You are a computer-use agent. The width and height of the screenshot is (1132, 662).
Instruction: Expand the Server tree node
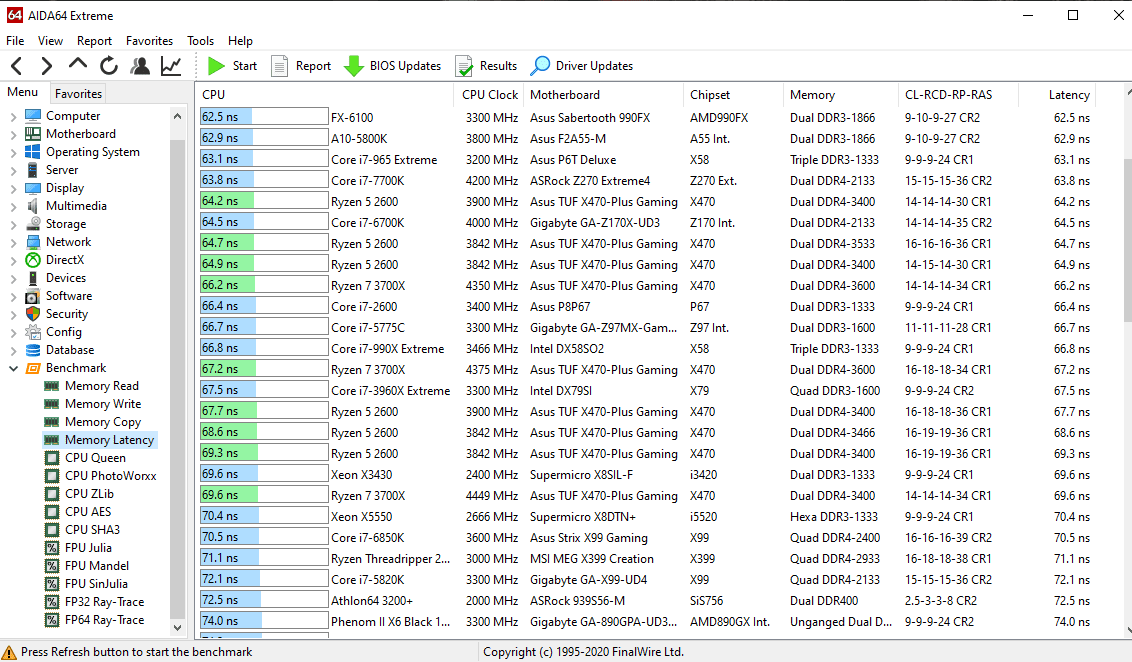13,170
